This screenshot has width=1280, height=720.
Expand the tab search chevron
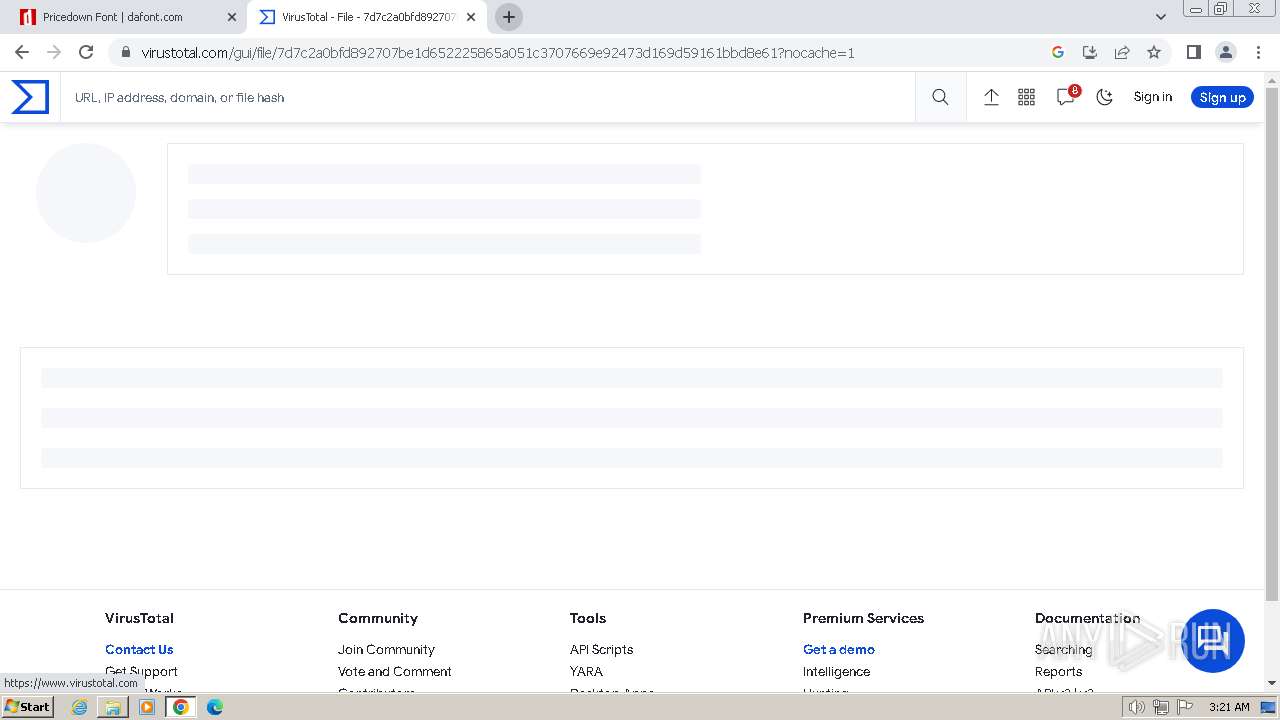point(1161,17)
